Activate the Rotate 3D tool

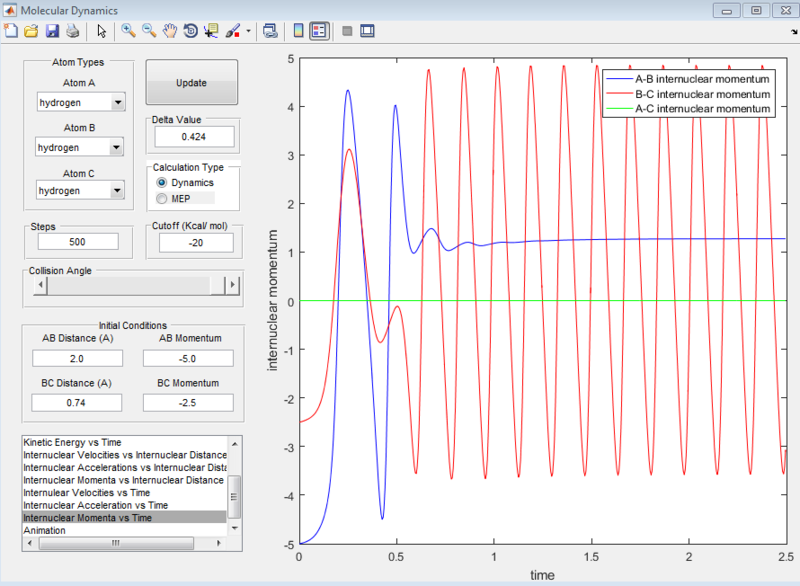point(190,31)
